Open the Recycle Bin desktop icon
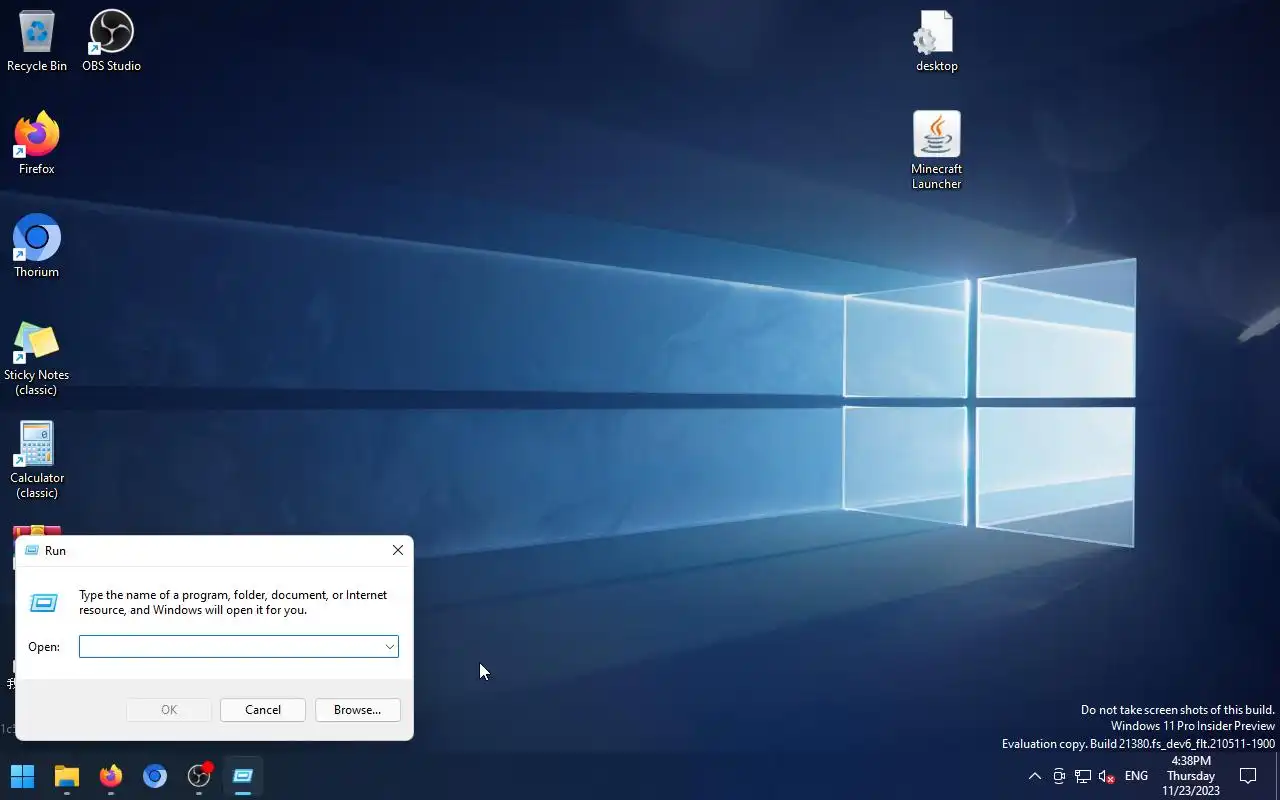Image resolution: width=1280 pixels, height=800 pixels. 37,40
